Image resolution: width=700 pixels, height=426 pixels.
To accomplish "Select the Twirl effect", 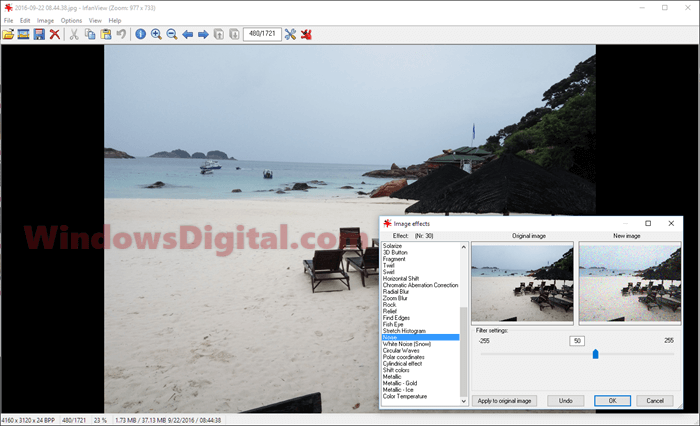I will tap(389, 265).
